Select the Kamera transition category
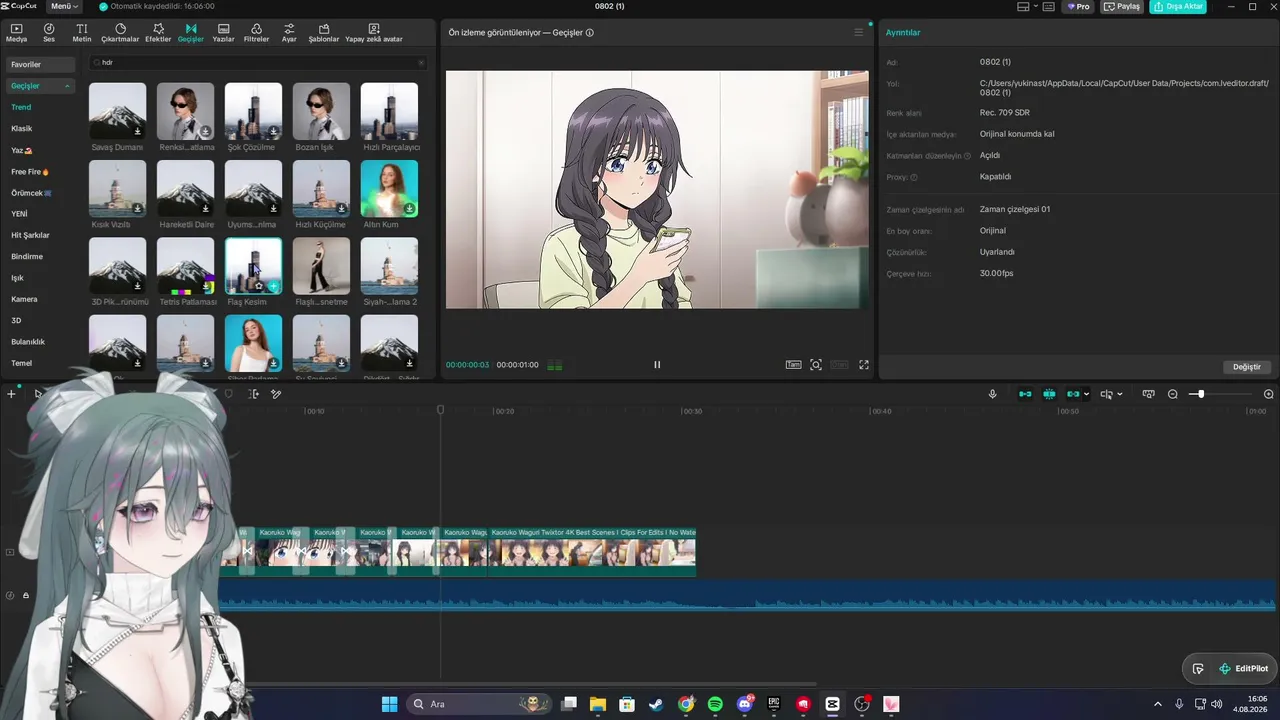 click(x=24, y=299)
